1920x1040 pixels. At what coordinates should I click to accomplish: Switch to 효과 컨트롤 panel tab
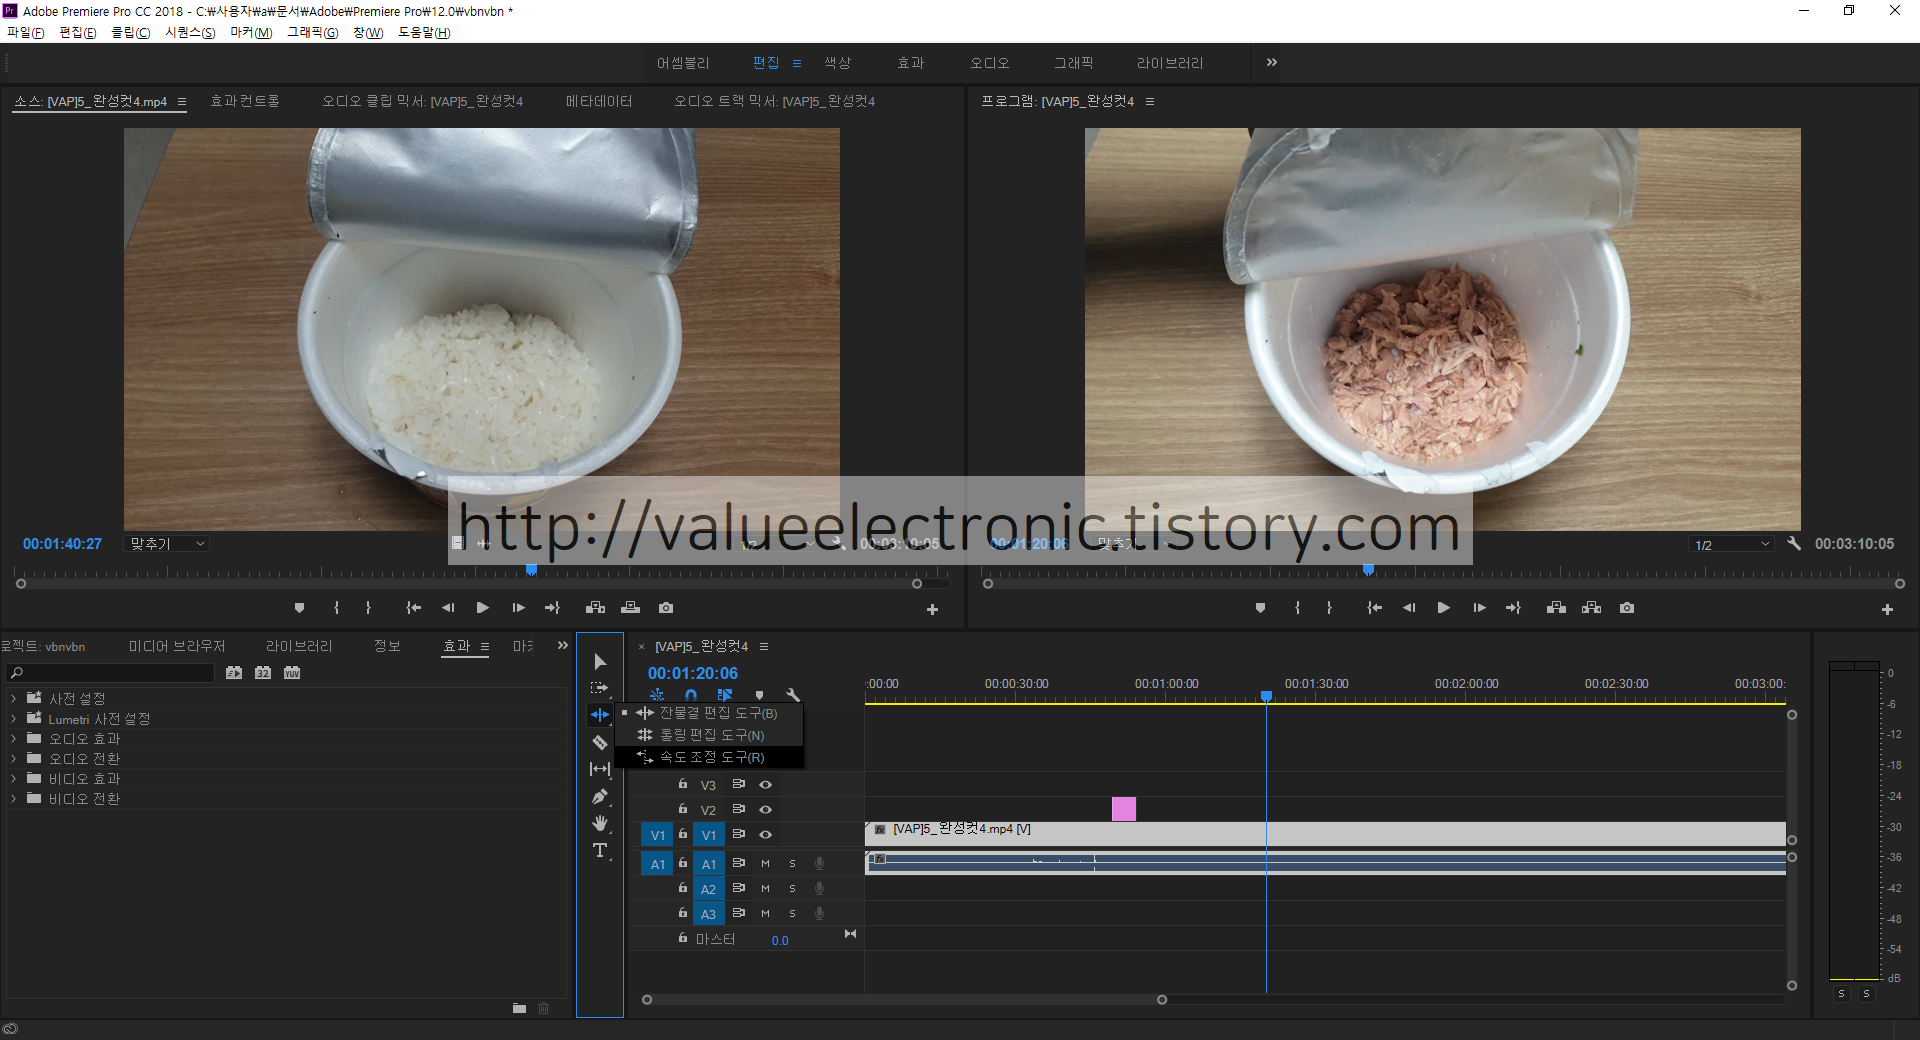click(x=245, y=101)
